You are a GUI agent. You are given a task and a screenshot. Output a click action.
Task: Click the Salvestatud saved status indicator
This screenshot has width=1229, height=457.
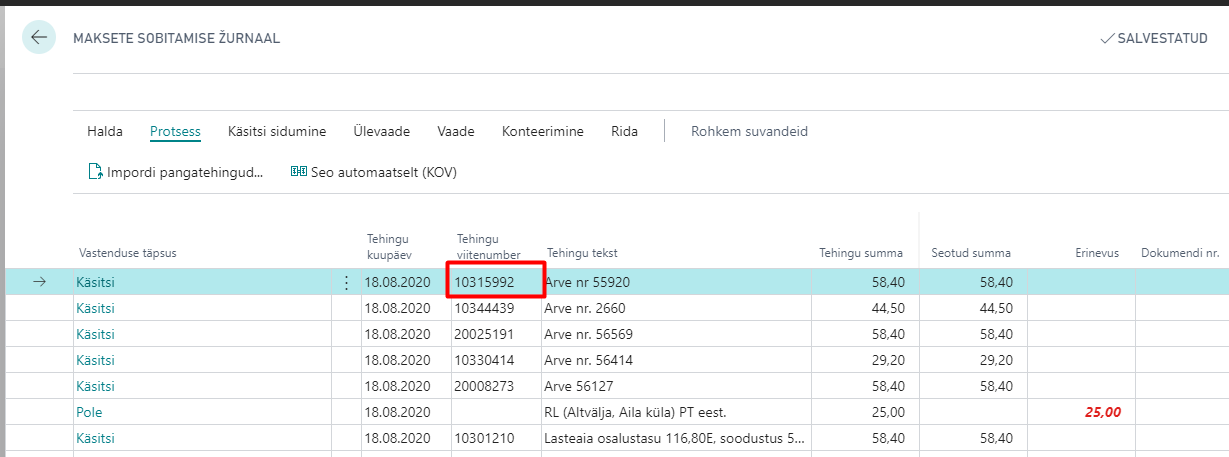(x=1153, y=38)
